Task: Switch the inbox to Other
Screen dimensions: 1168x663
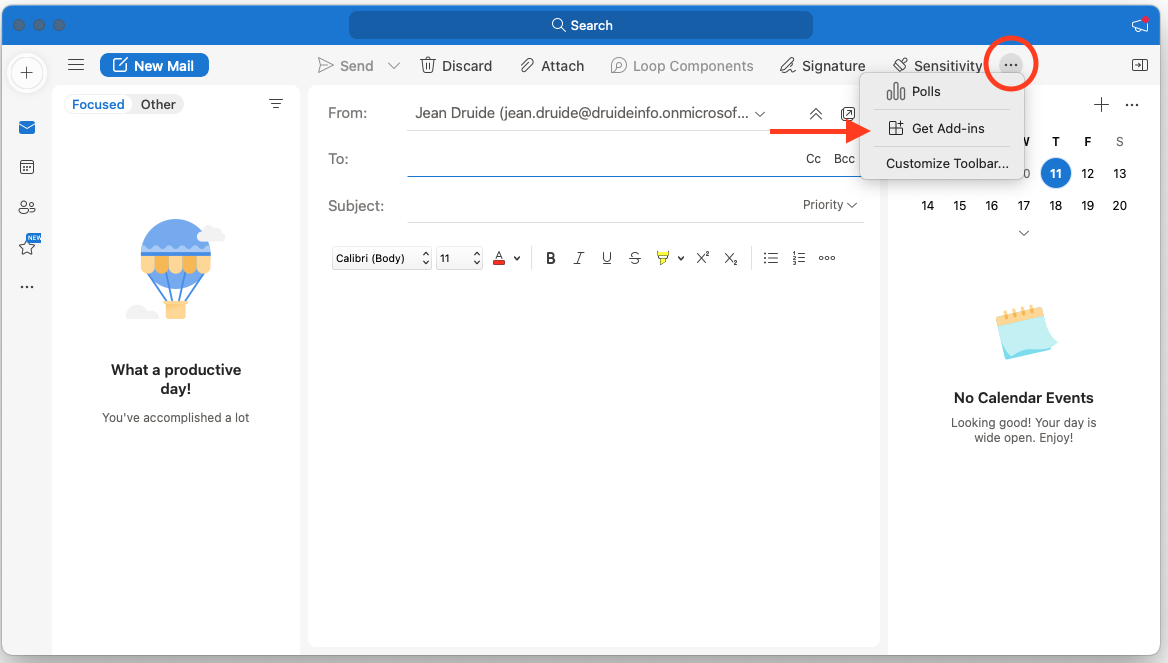Action: tap(158, 104)
